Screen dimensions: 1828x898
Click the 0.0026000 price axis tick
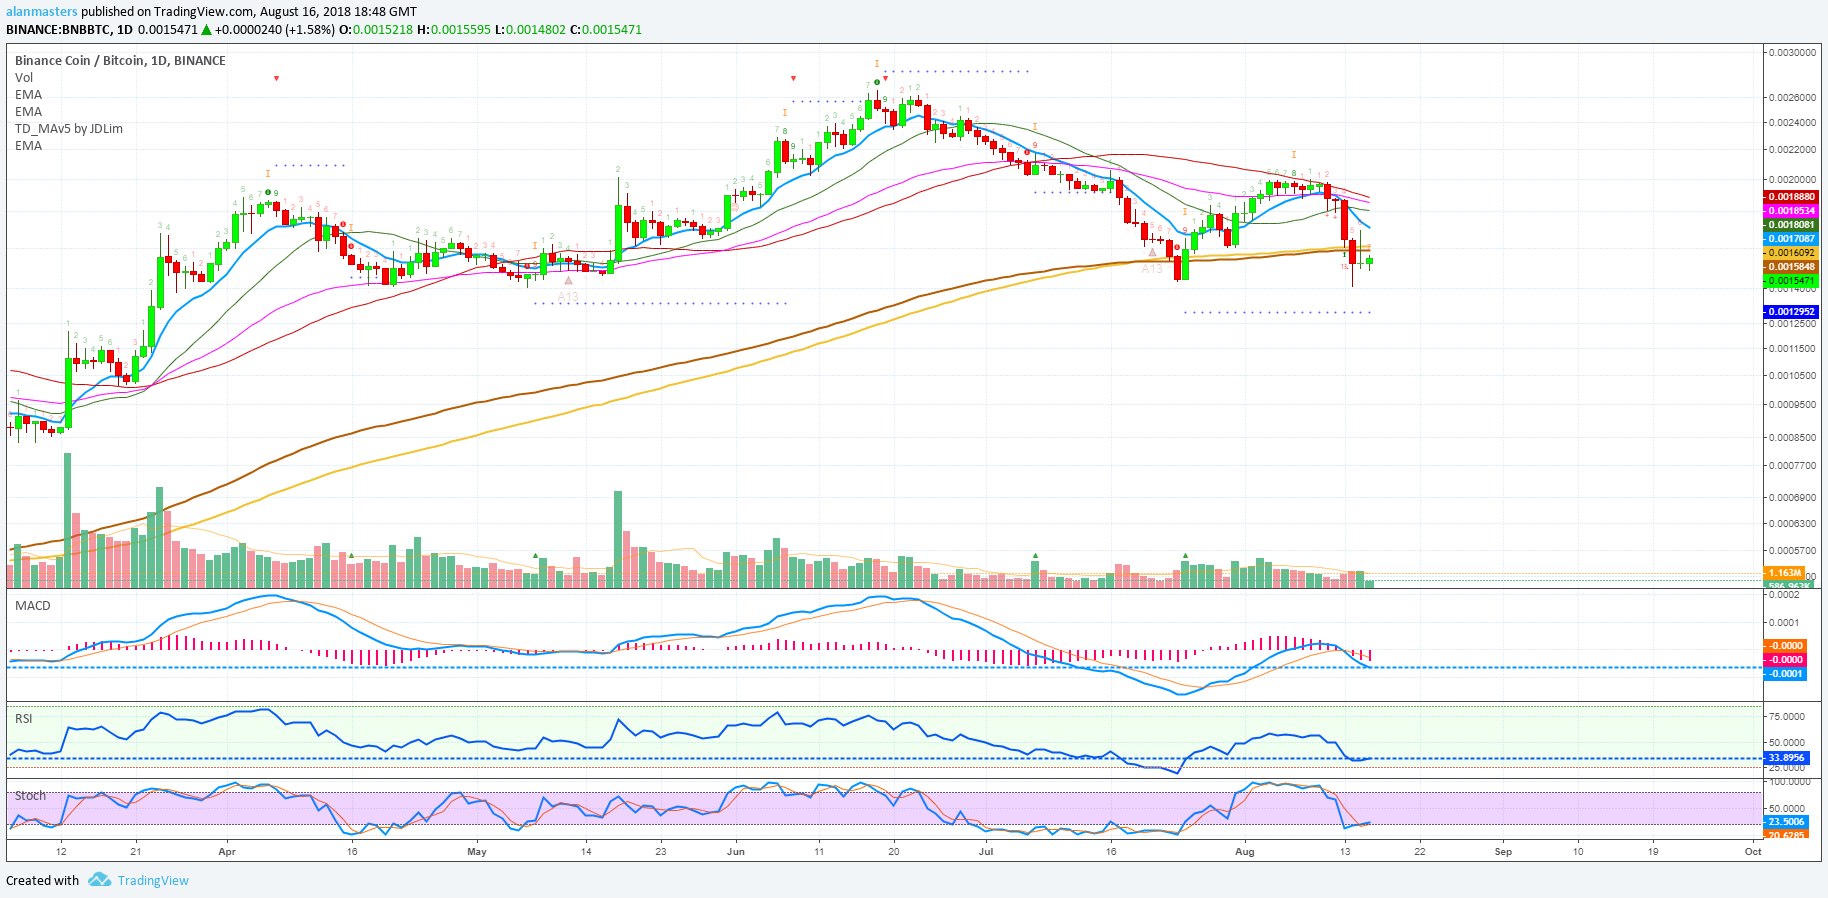(1792, 98)
